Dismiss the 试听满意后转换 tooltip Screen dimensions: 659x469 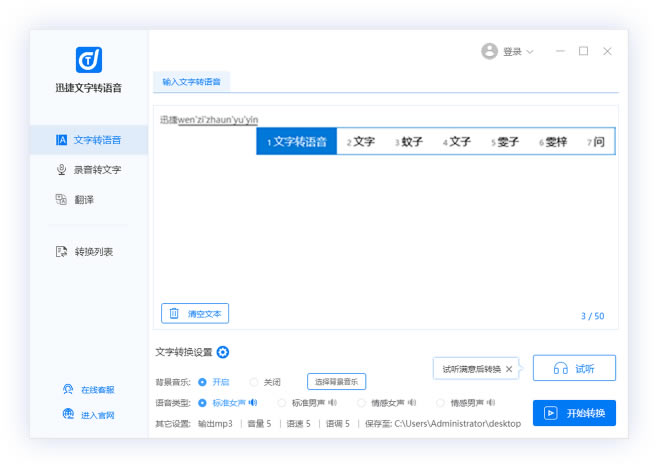pyautogui.click(x=508, y=369)
